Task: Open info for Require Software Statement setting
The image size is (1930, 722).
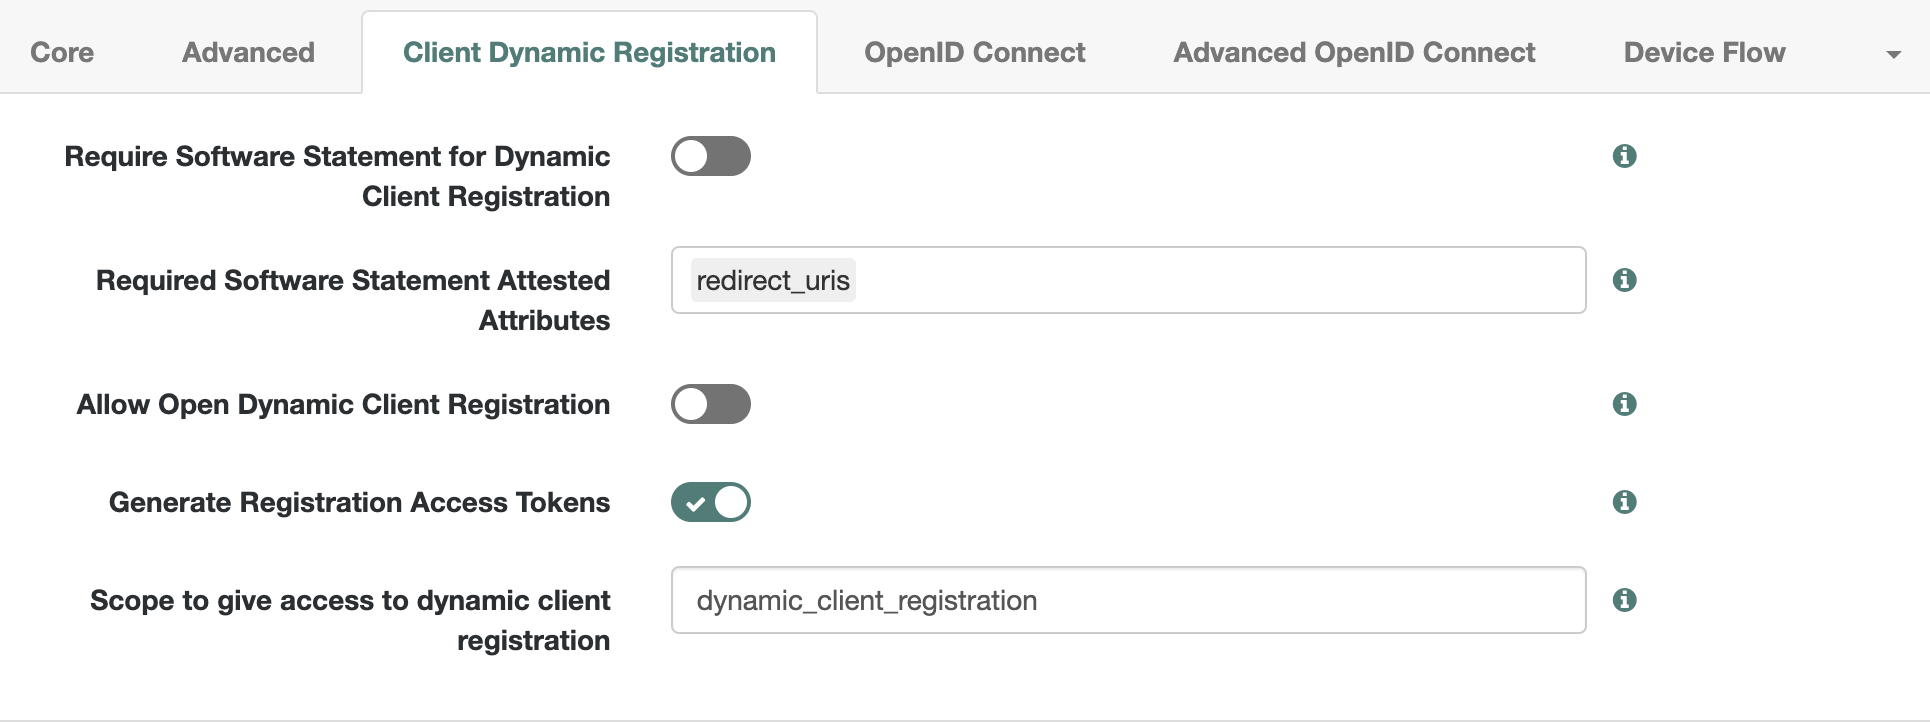Action: click(x=1624, y=156)
